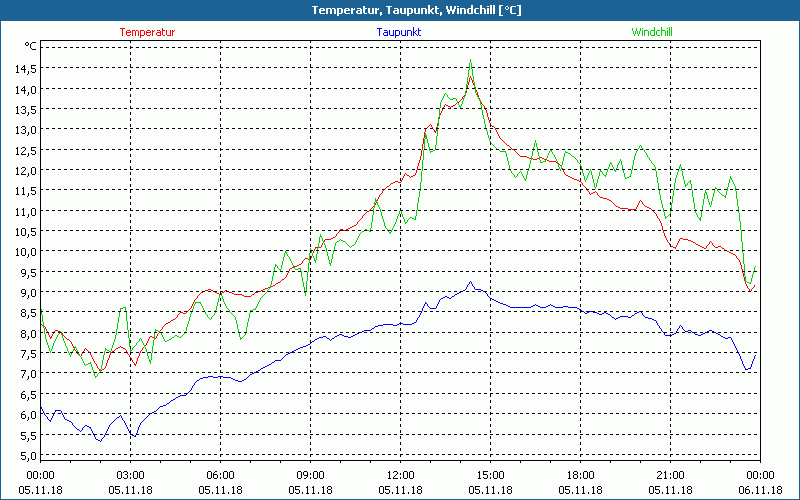800x500 pixels.
Task: Click the 8,0 y-axis value
Action: (x=29, y=333)
